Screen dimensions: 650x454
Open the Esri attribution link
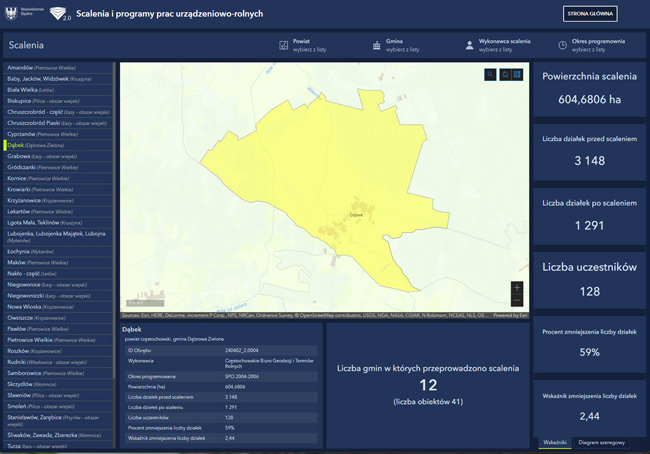pyautogui.click(x=510, y=315)
